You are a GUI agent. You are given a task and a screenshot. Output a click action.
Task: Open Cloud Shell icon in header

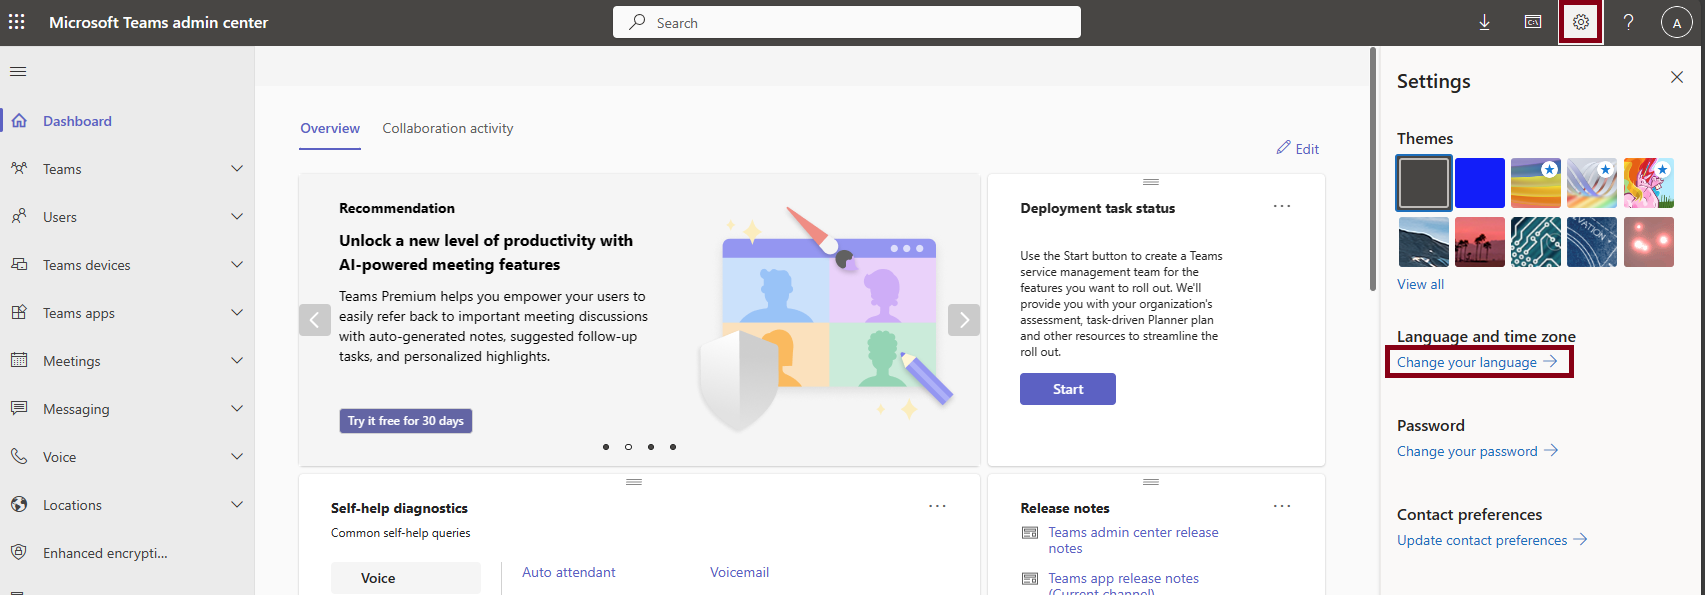[1533, 22]
